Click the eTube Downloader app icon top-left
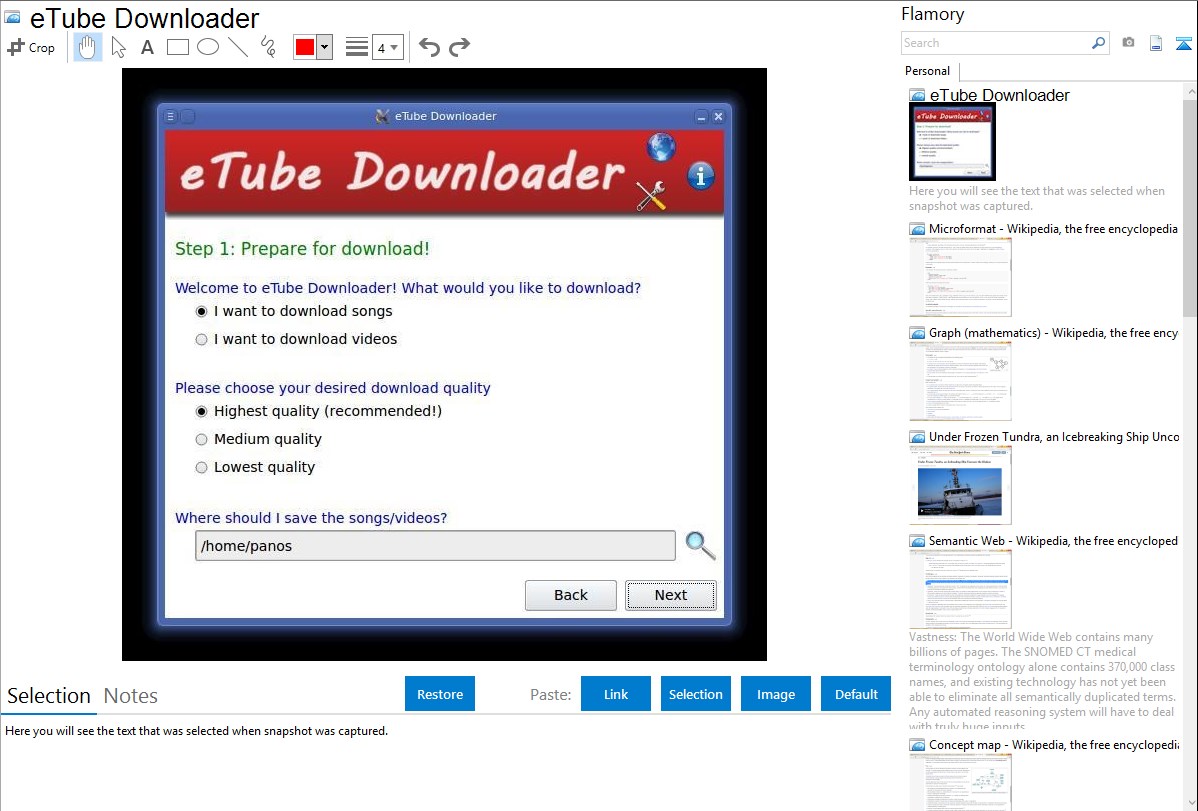Viewport: 1198px width, 811px height. point(12,17)
